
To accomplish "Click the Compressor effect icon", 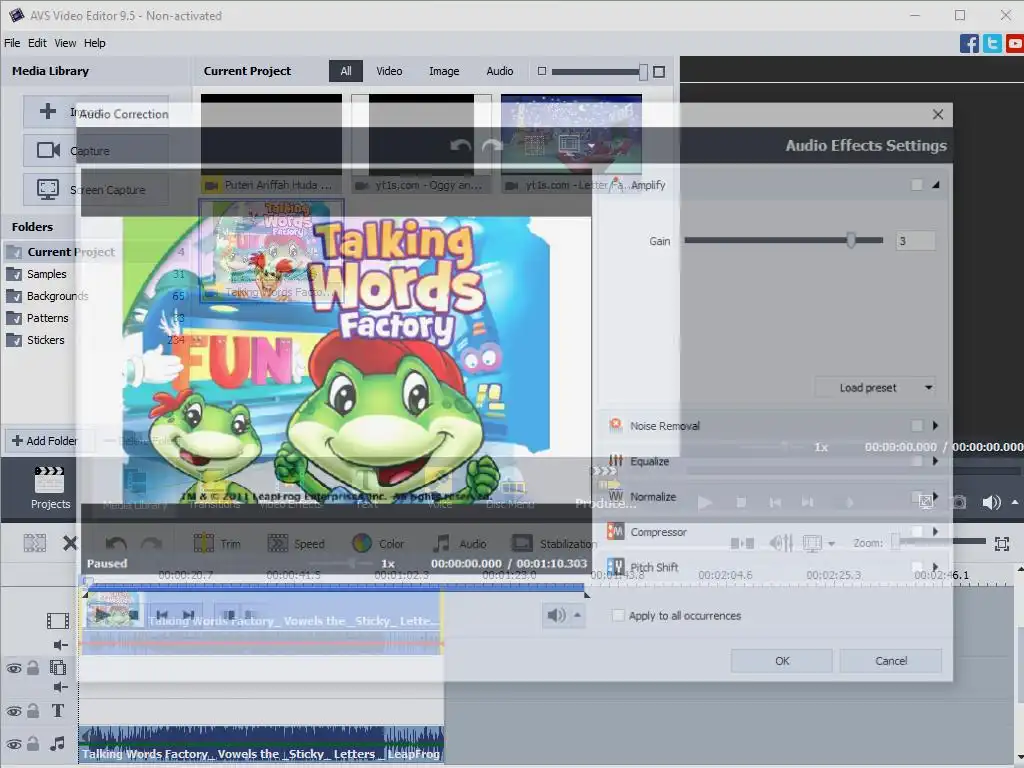I will point(615,532).
